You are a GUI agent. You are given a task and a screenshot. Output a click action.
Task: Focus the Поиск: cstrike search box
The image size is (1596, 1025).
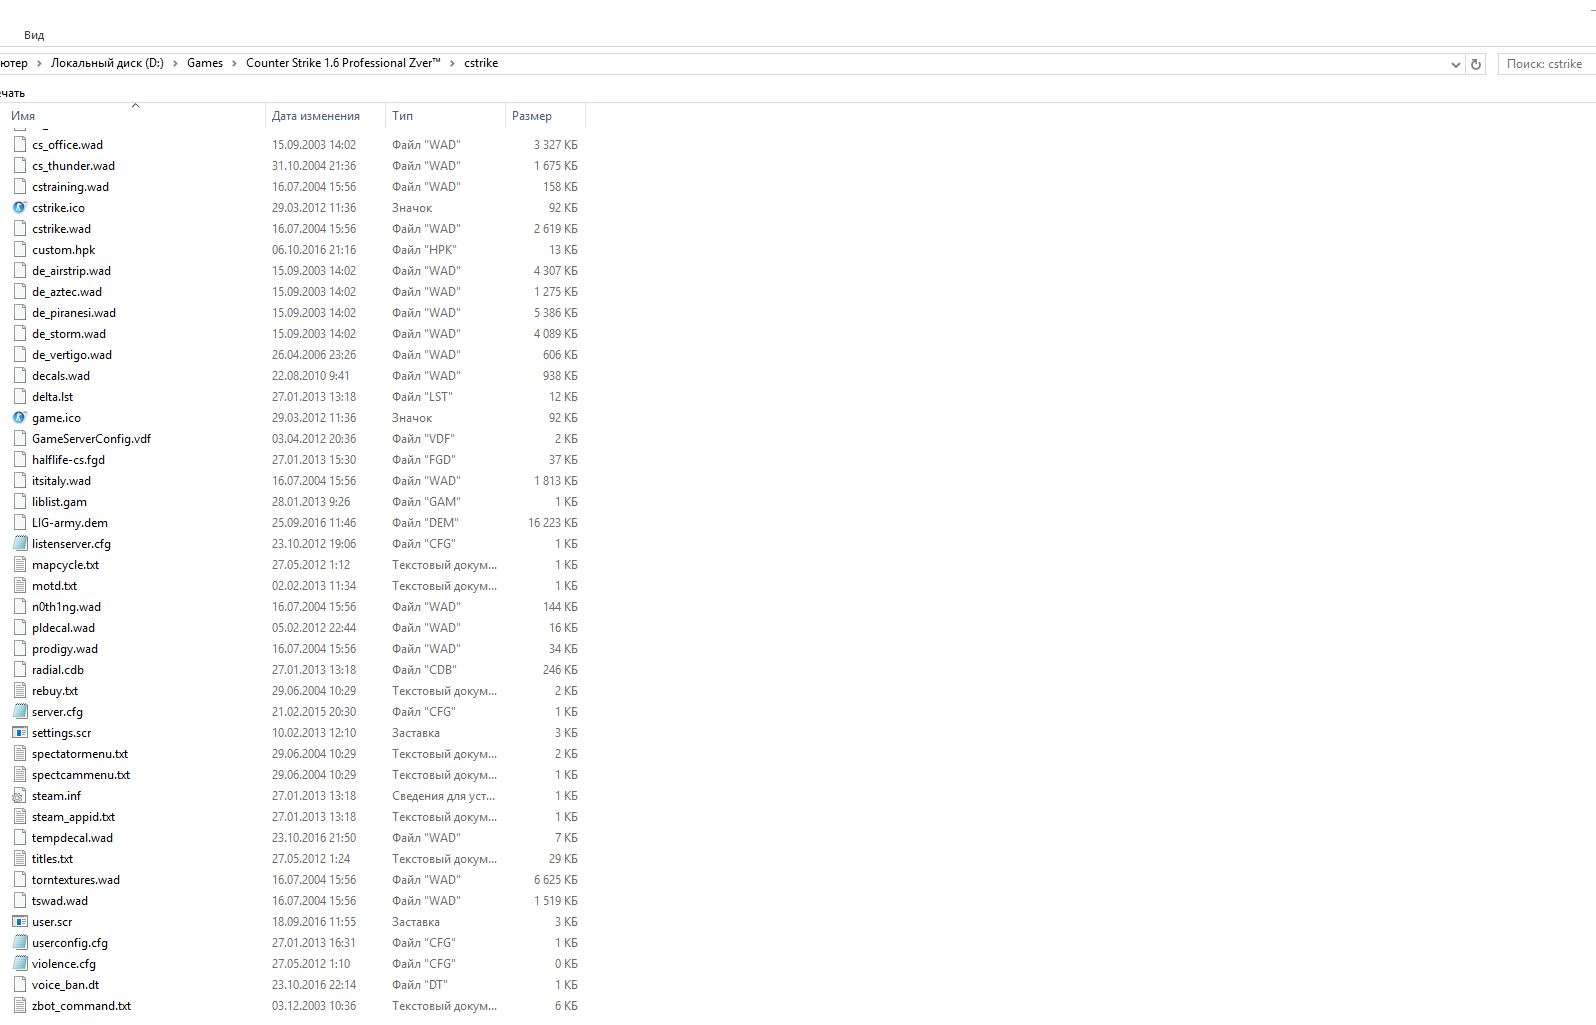click(x=1546, y=64)
